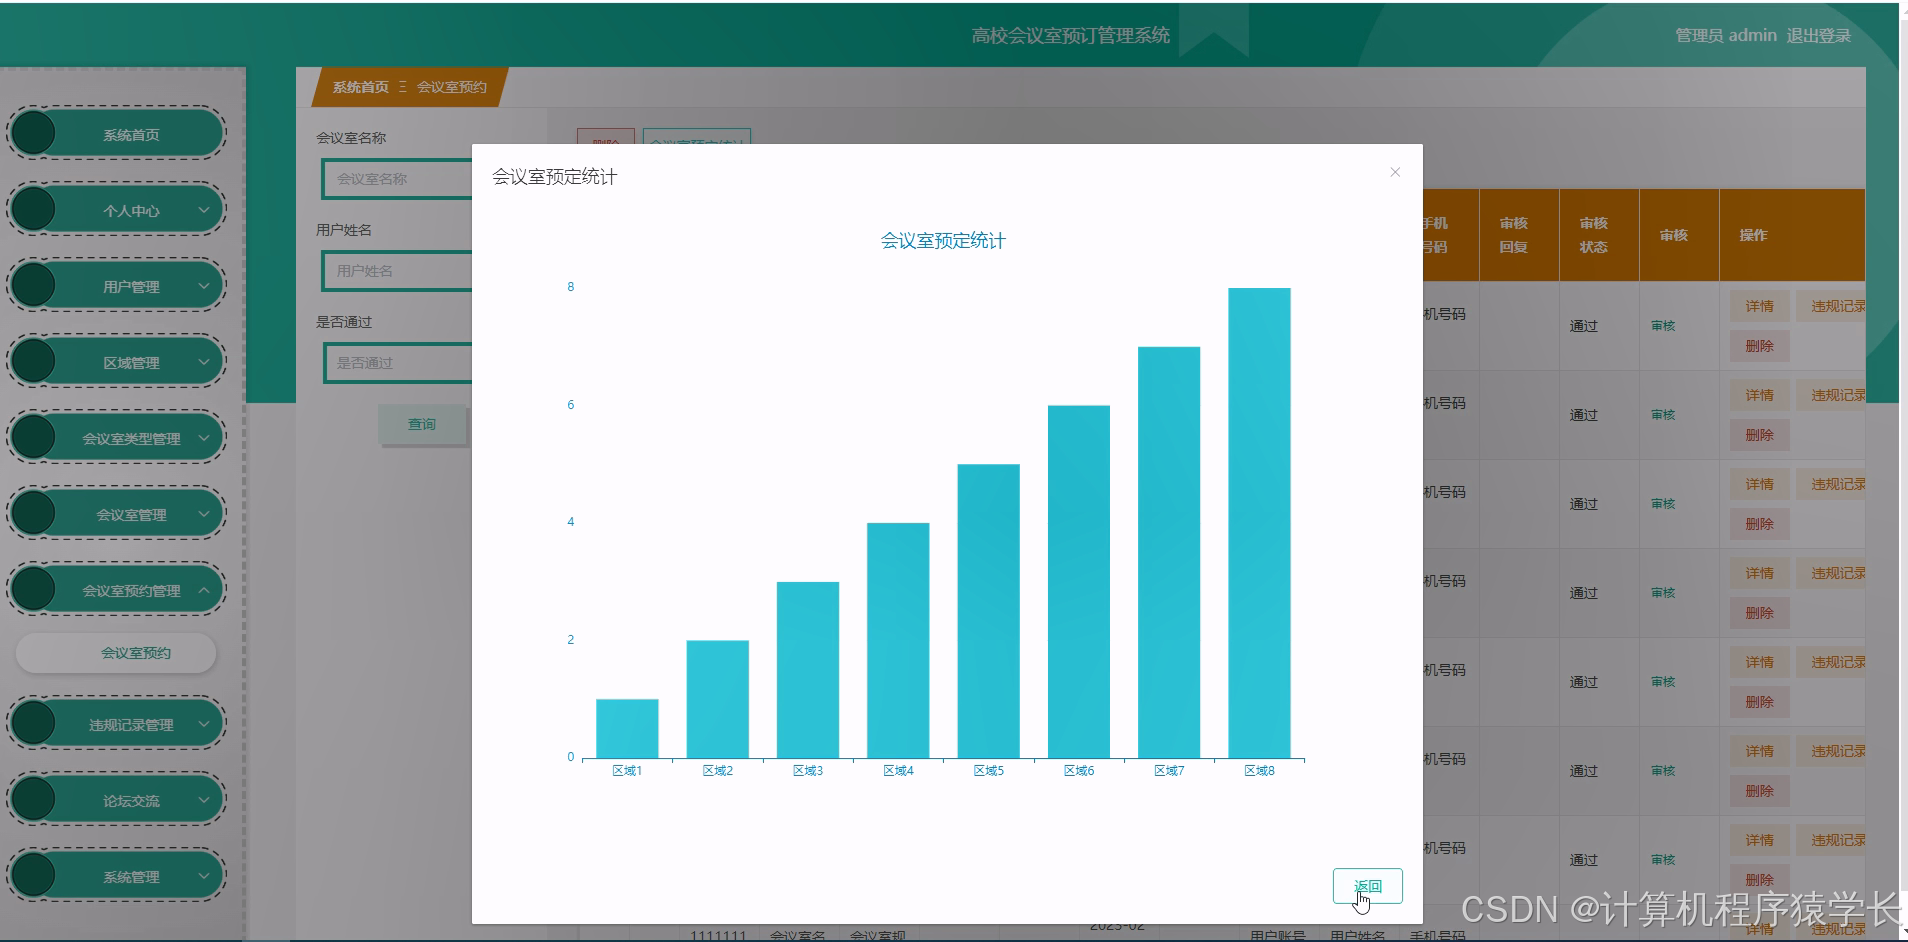
Task: Click the 返回 button in dialog
Action: (1367, 886)
